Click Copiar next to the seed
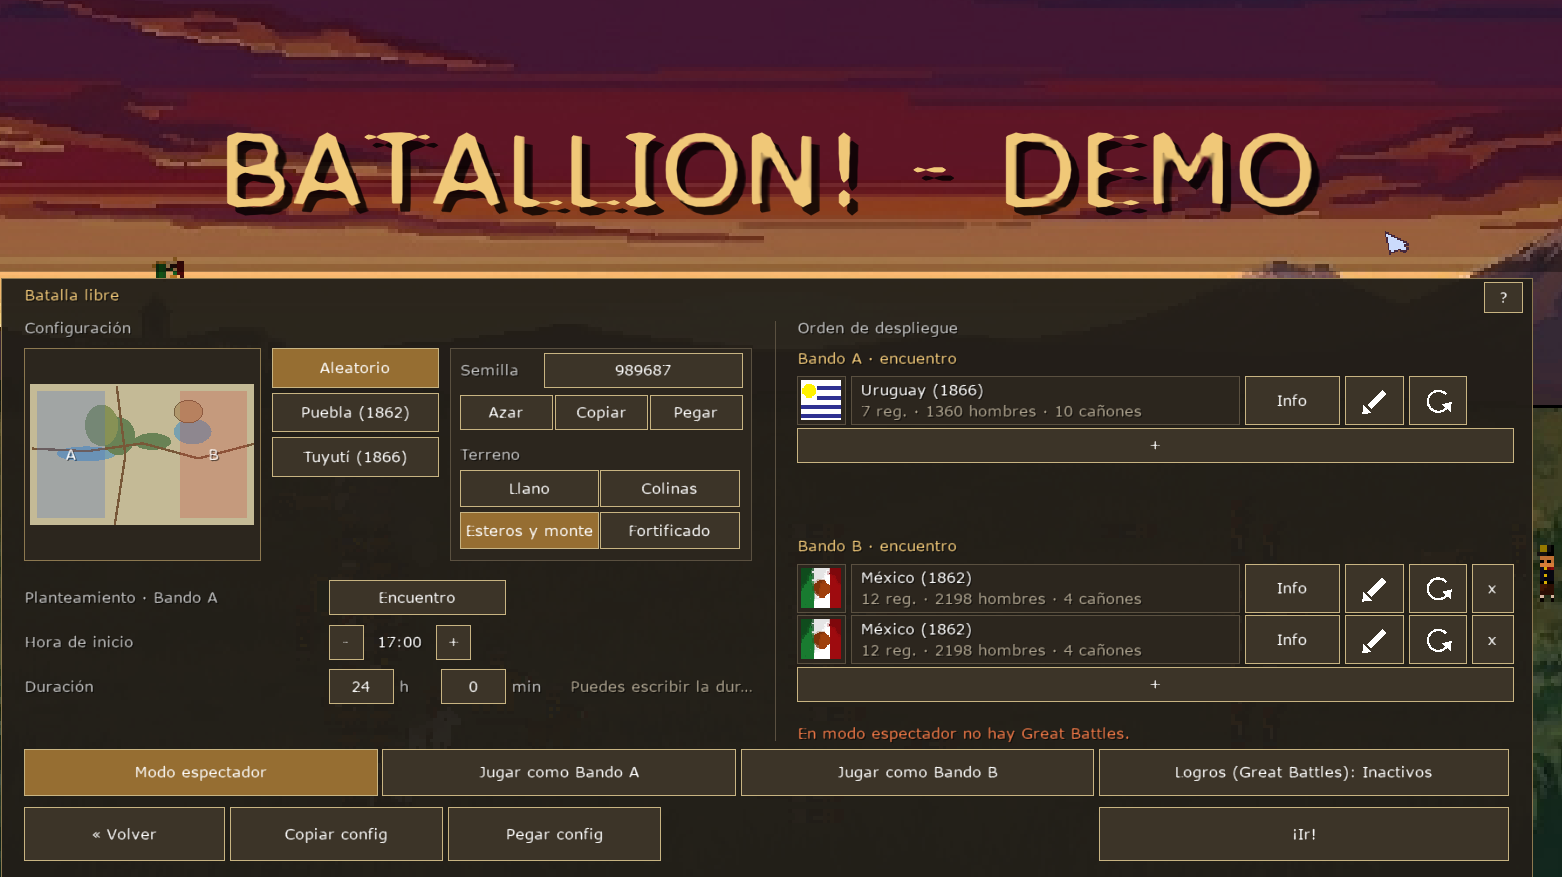 pyautogui.click(x=601, y=413)
